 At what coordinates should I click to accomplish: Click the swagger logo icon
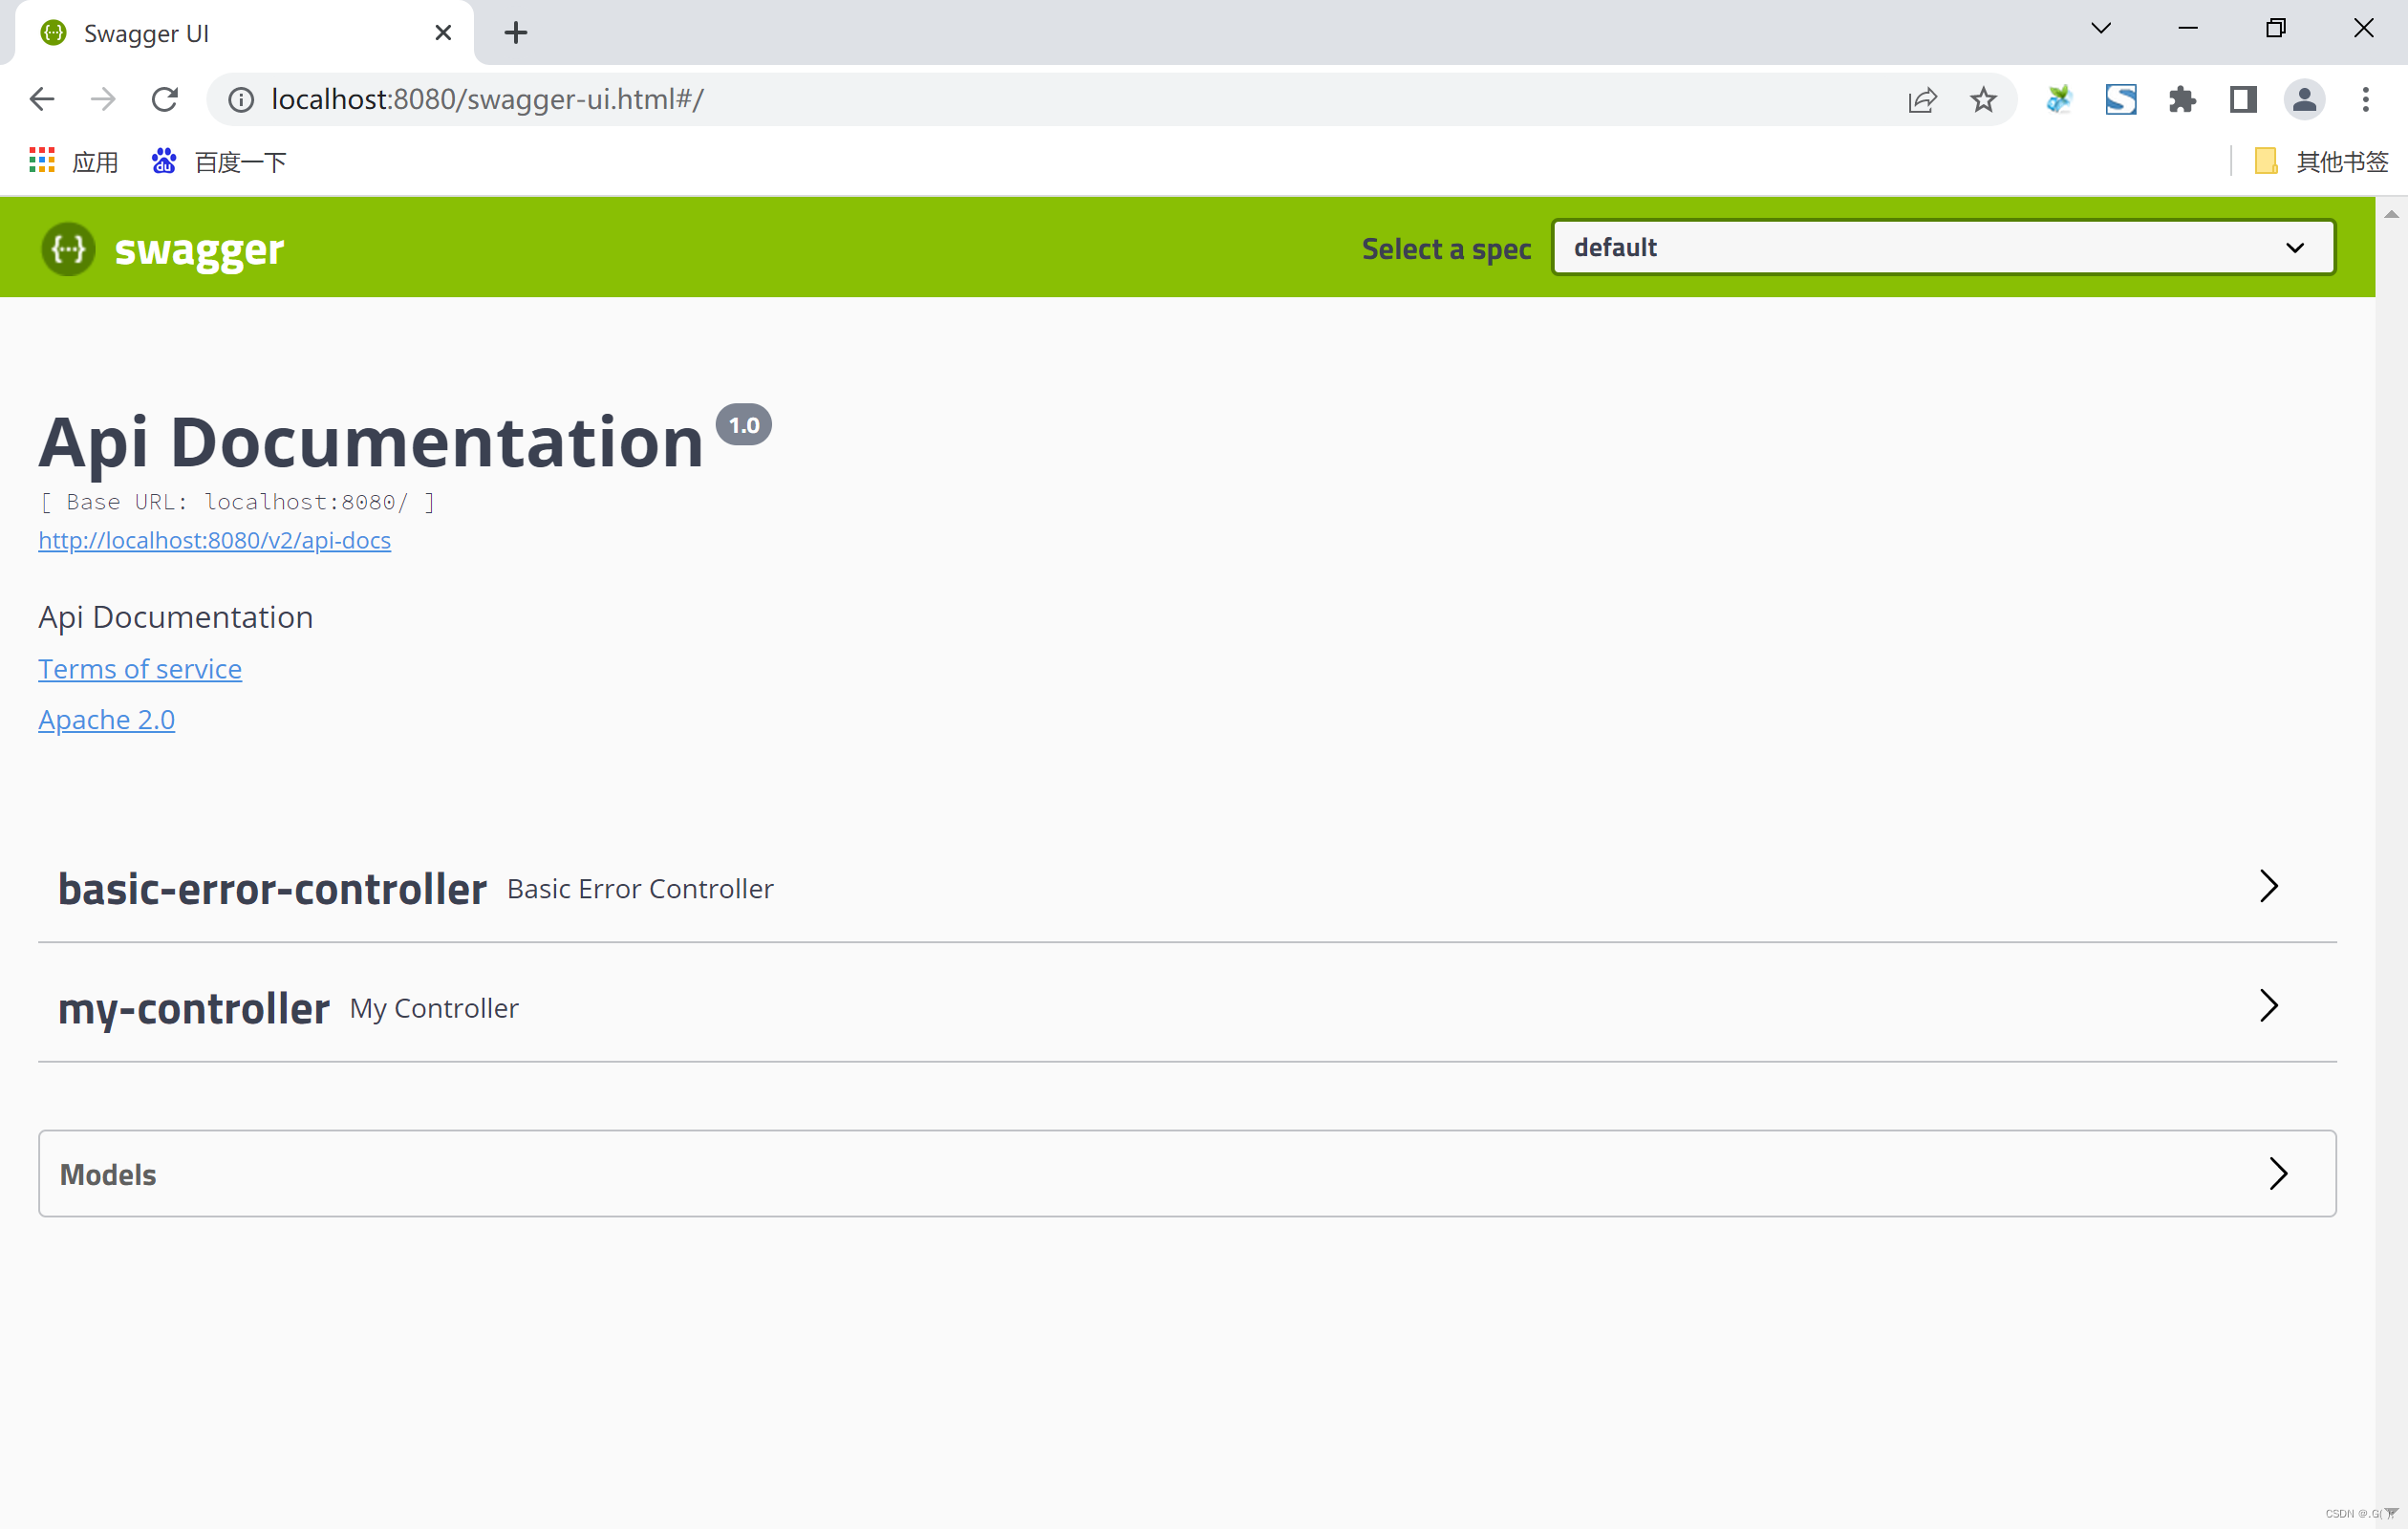68,248
